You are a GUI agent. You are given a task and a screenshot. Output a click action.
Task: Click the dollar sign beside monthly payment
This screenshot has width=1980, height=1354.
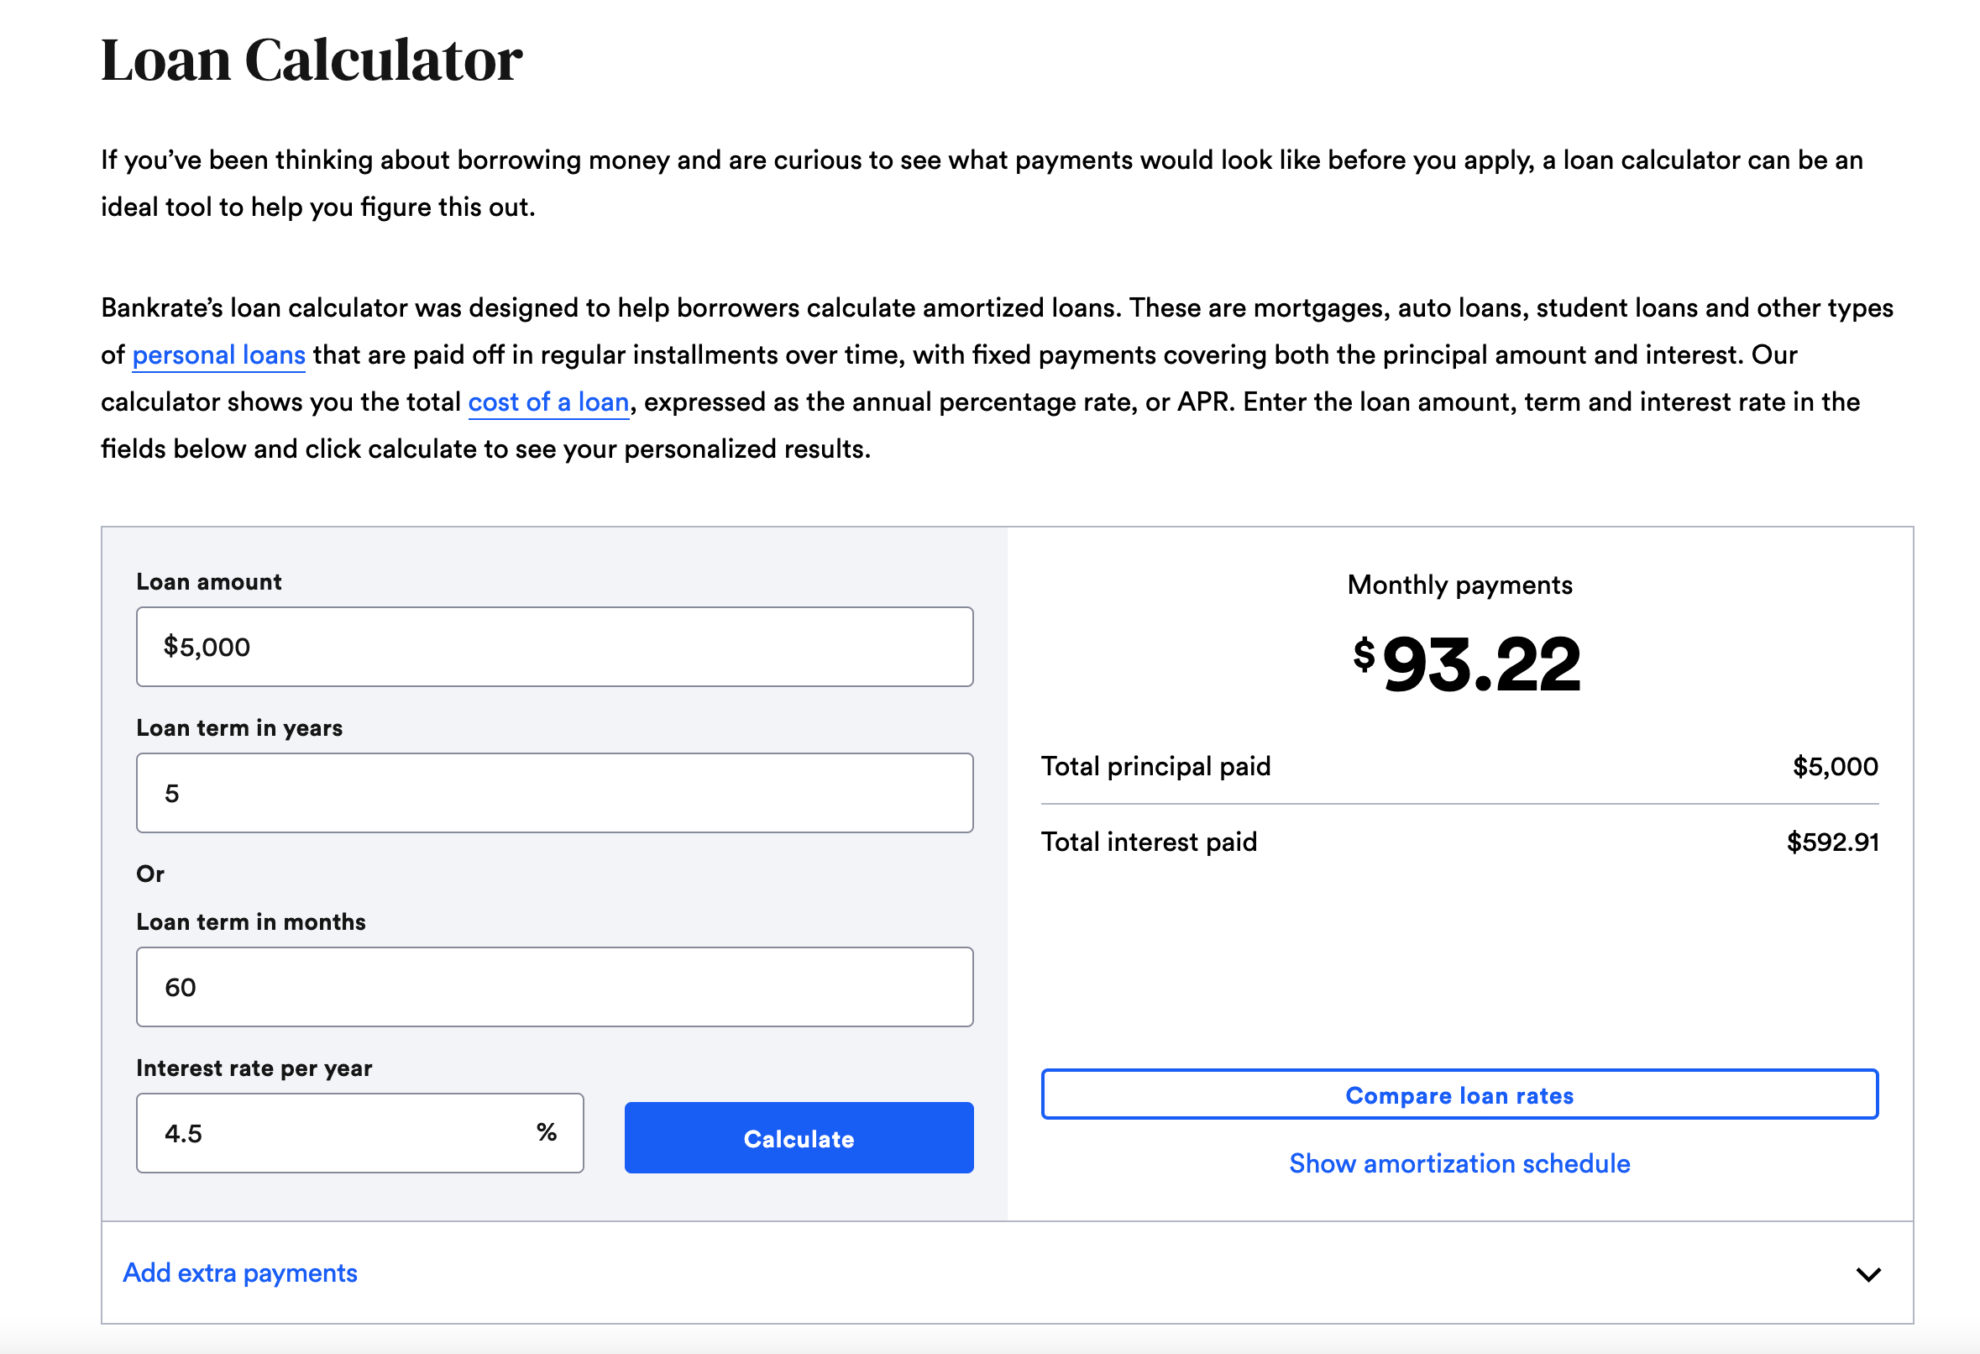(1363, 654)
